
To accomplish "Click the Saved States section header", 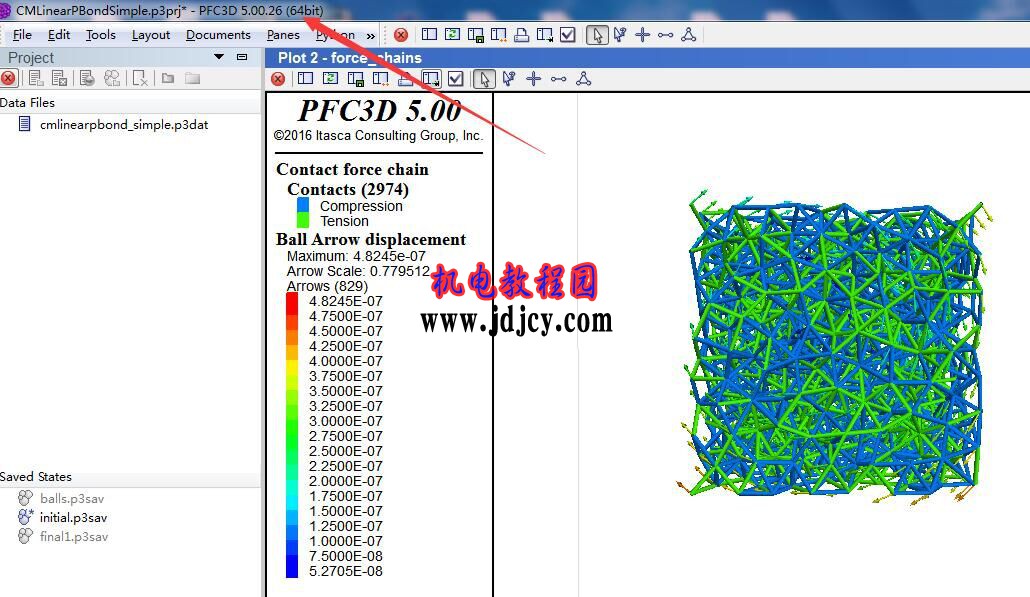I will click(36, 477).
